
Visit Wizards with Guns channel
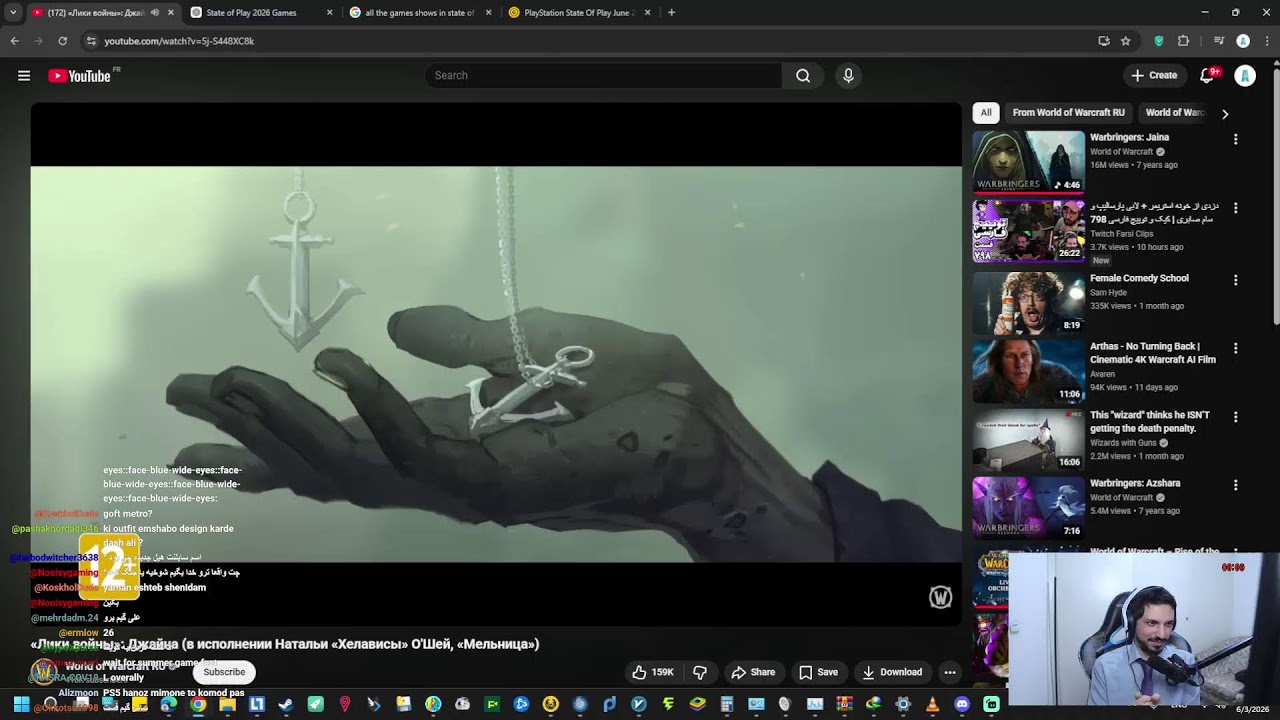1123,443
